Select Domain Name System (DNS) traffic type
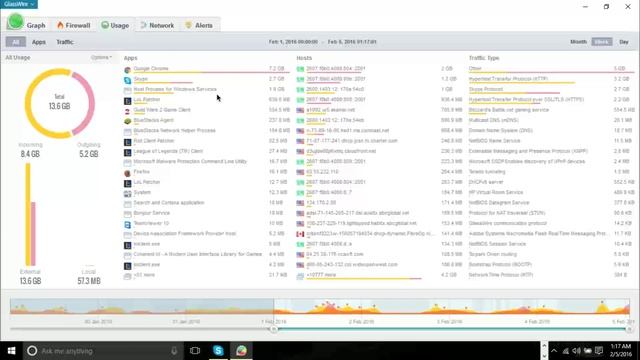This screenshot has width=640, height=360. coord(551,131)
